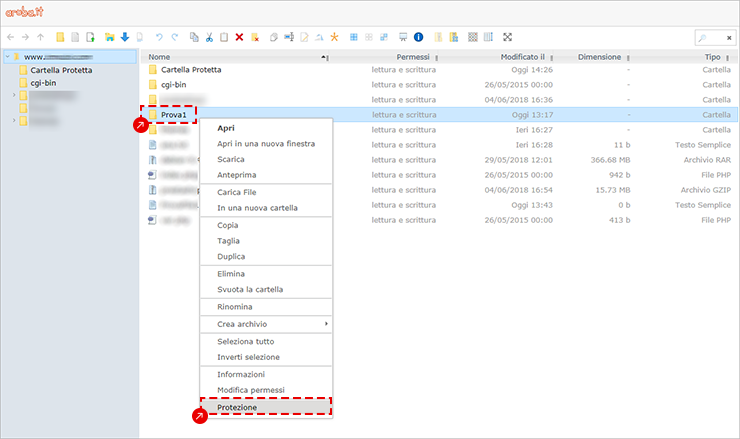The height and width of the screenshot is (439, 740).
Task: Open the sort options toolbar icon
Action: (488, 37)
